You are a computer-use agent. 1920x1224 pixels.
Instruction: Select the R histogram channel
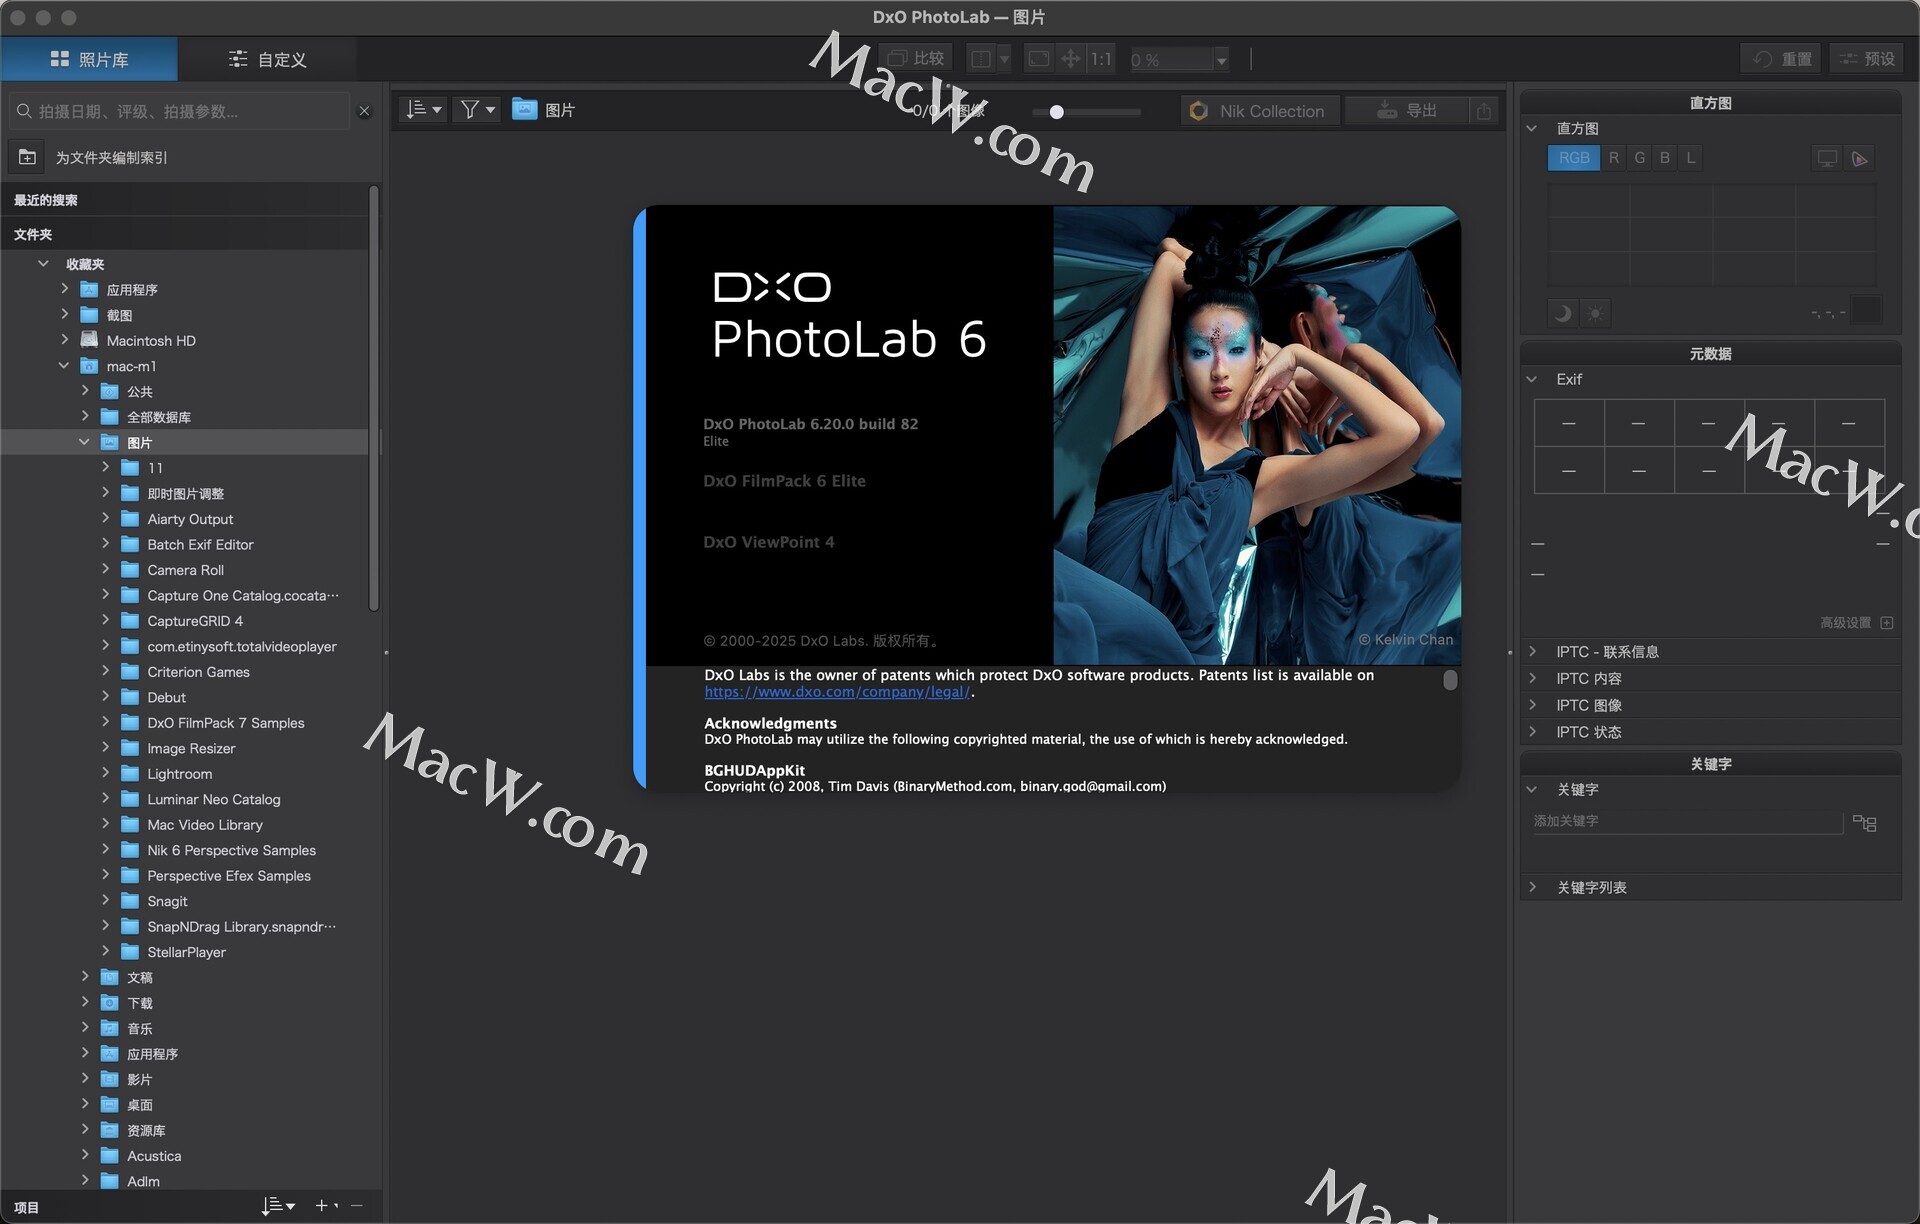click(x=1613, y=158)
